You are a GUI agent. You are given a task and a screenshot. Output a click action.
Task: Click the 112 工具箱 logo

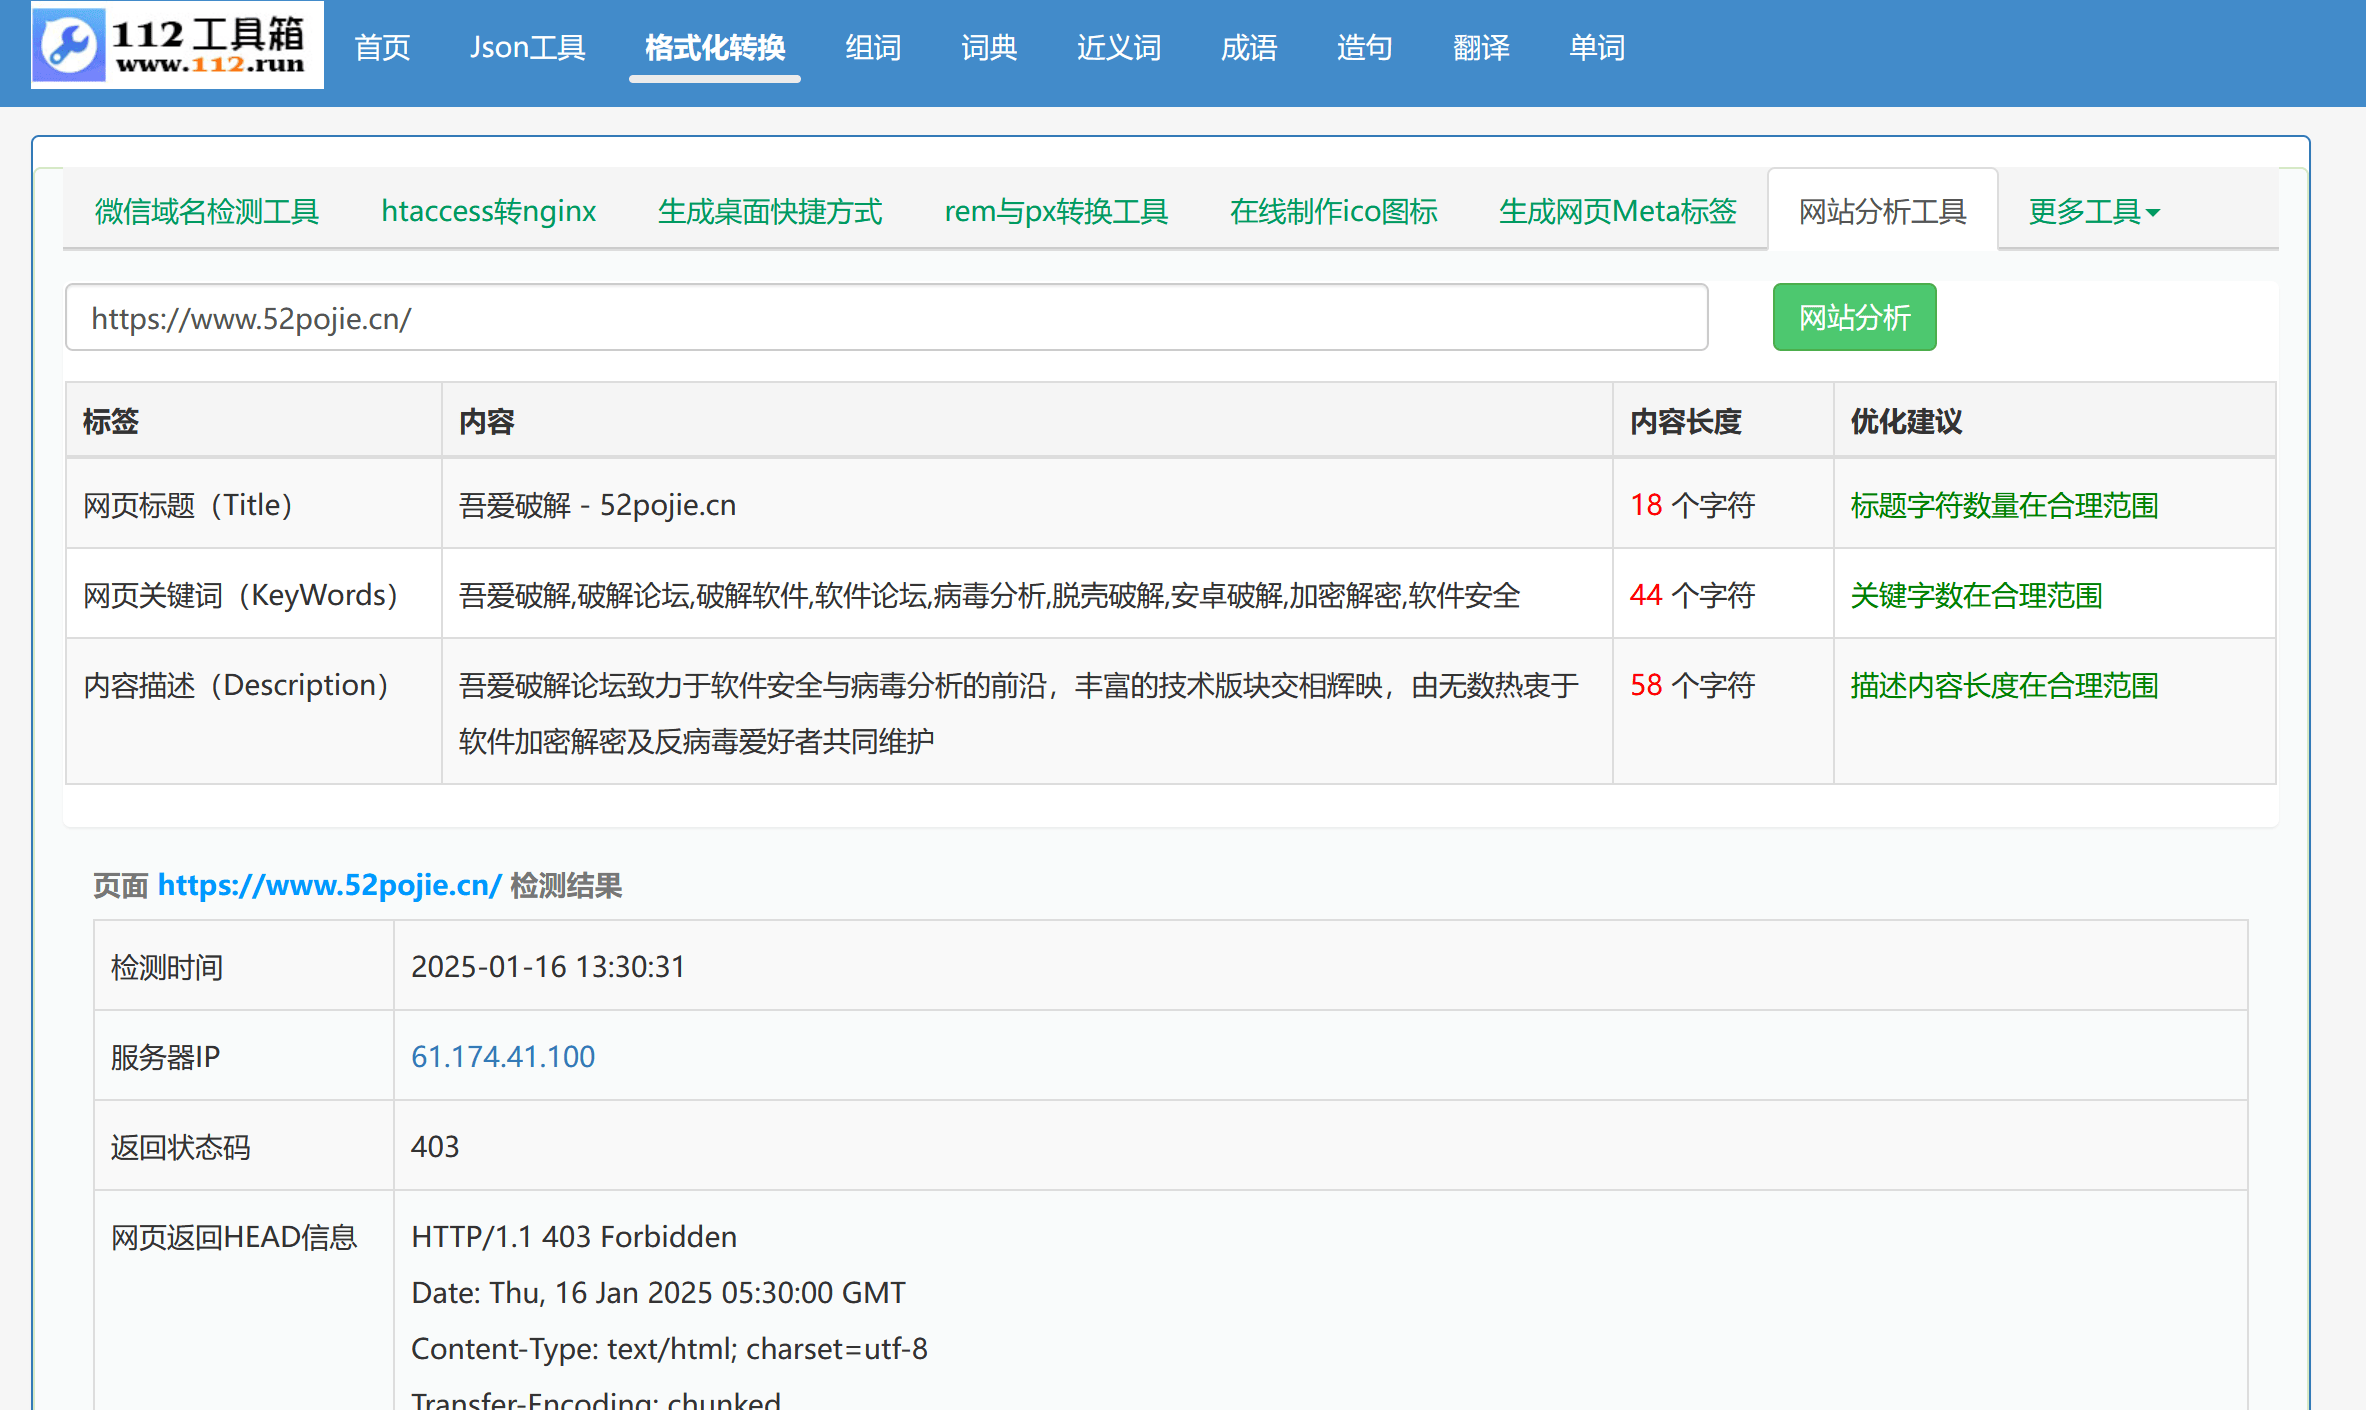177,45
